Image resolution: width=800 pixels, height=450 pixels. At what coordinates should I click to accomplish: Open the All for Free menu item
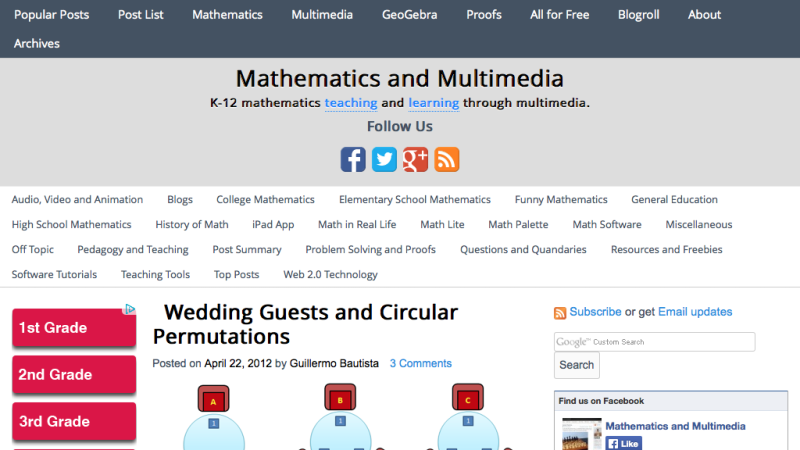point(559,15)
